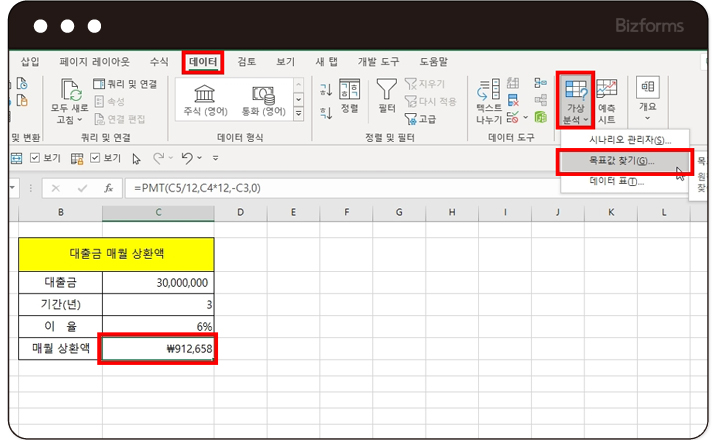Open Help (도움말) tab
This screenshot has height=440, width=715.
point(433,62)
